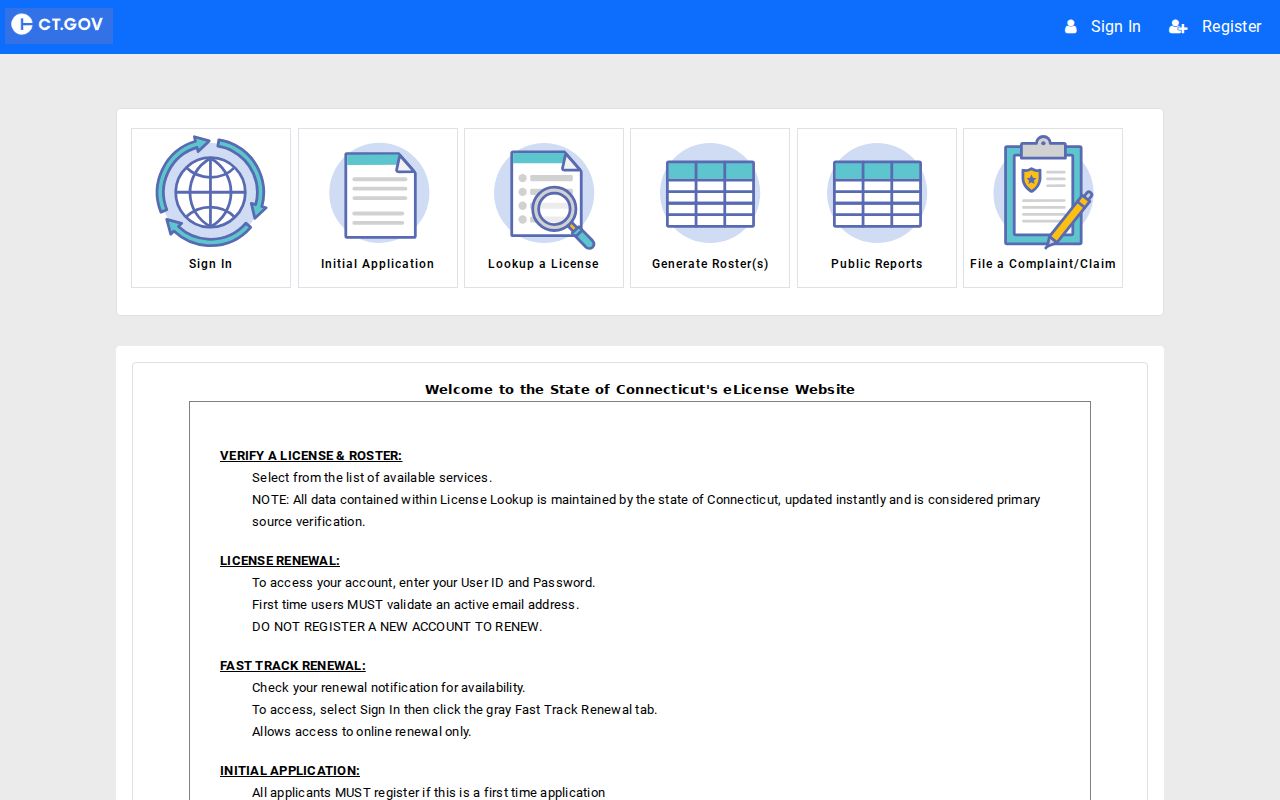Screen dimensions: 1280x800
Task: Click text 'DO NOT REGISTER A NEW ACCOUNT TO RENEW.'
Action: (397, 627)
